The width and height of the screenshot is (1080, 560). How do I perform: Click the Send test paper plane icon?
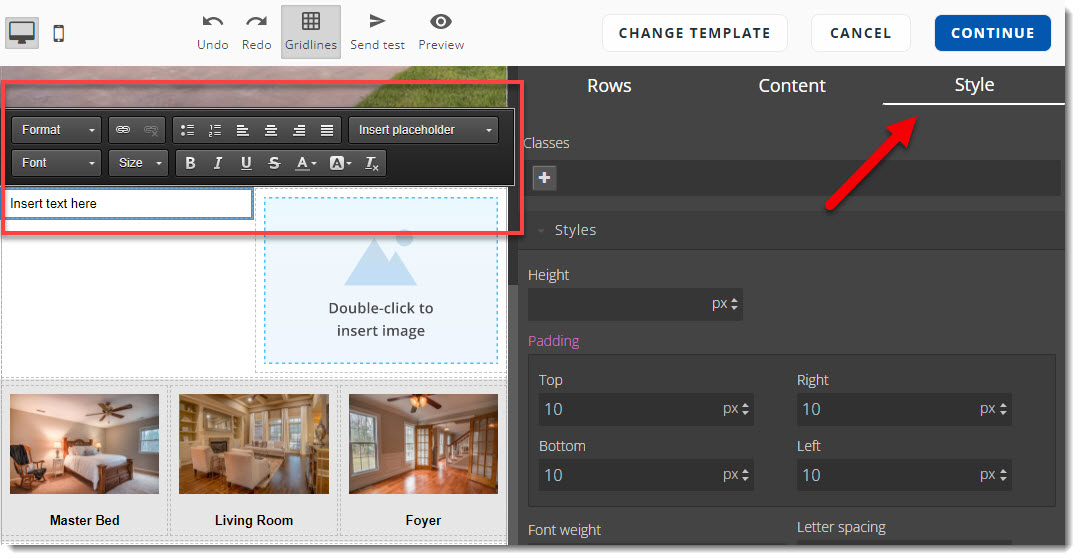(377, 22)
